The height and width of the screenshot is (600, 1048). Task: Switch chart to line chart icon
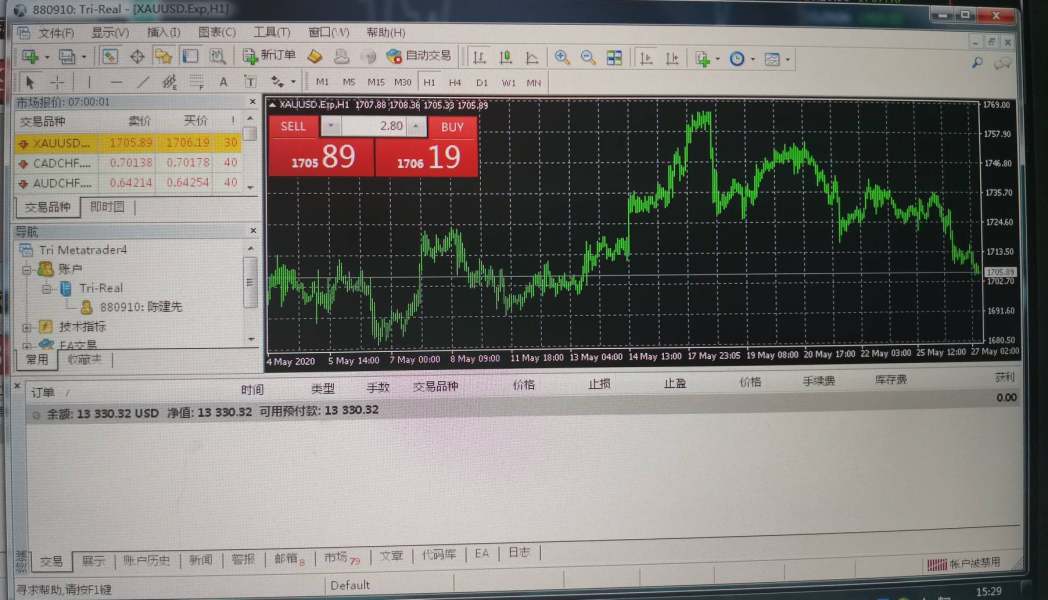(x=532, y=58)
